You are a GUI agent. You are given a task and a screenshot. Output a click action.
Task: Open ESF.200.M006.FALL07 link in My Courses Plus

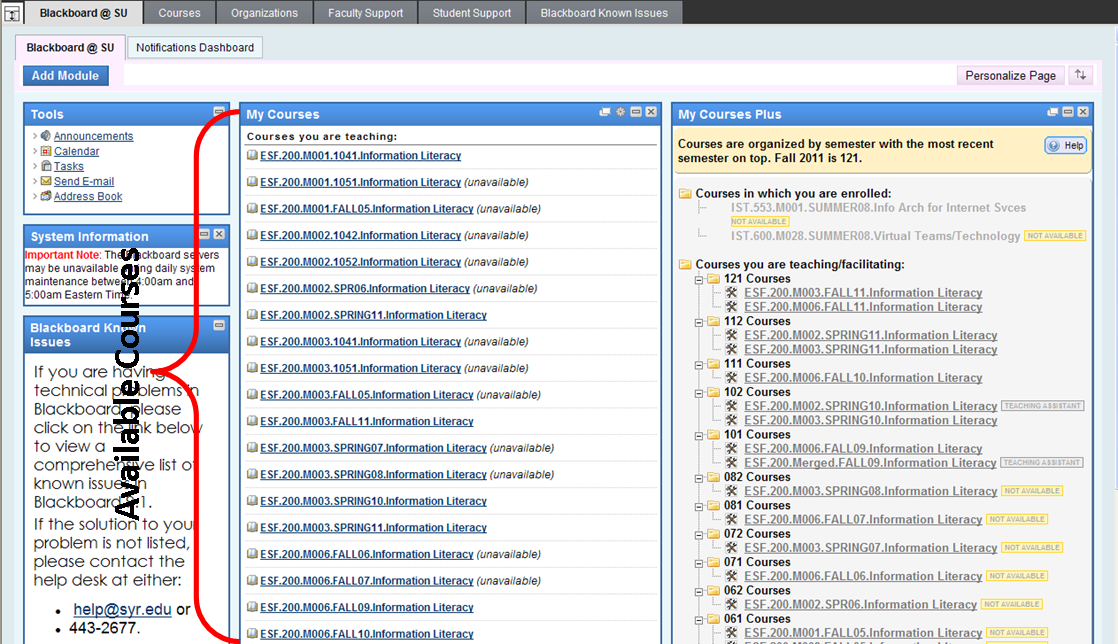[863, 519]
